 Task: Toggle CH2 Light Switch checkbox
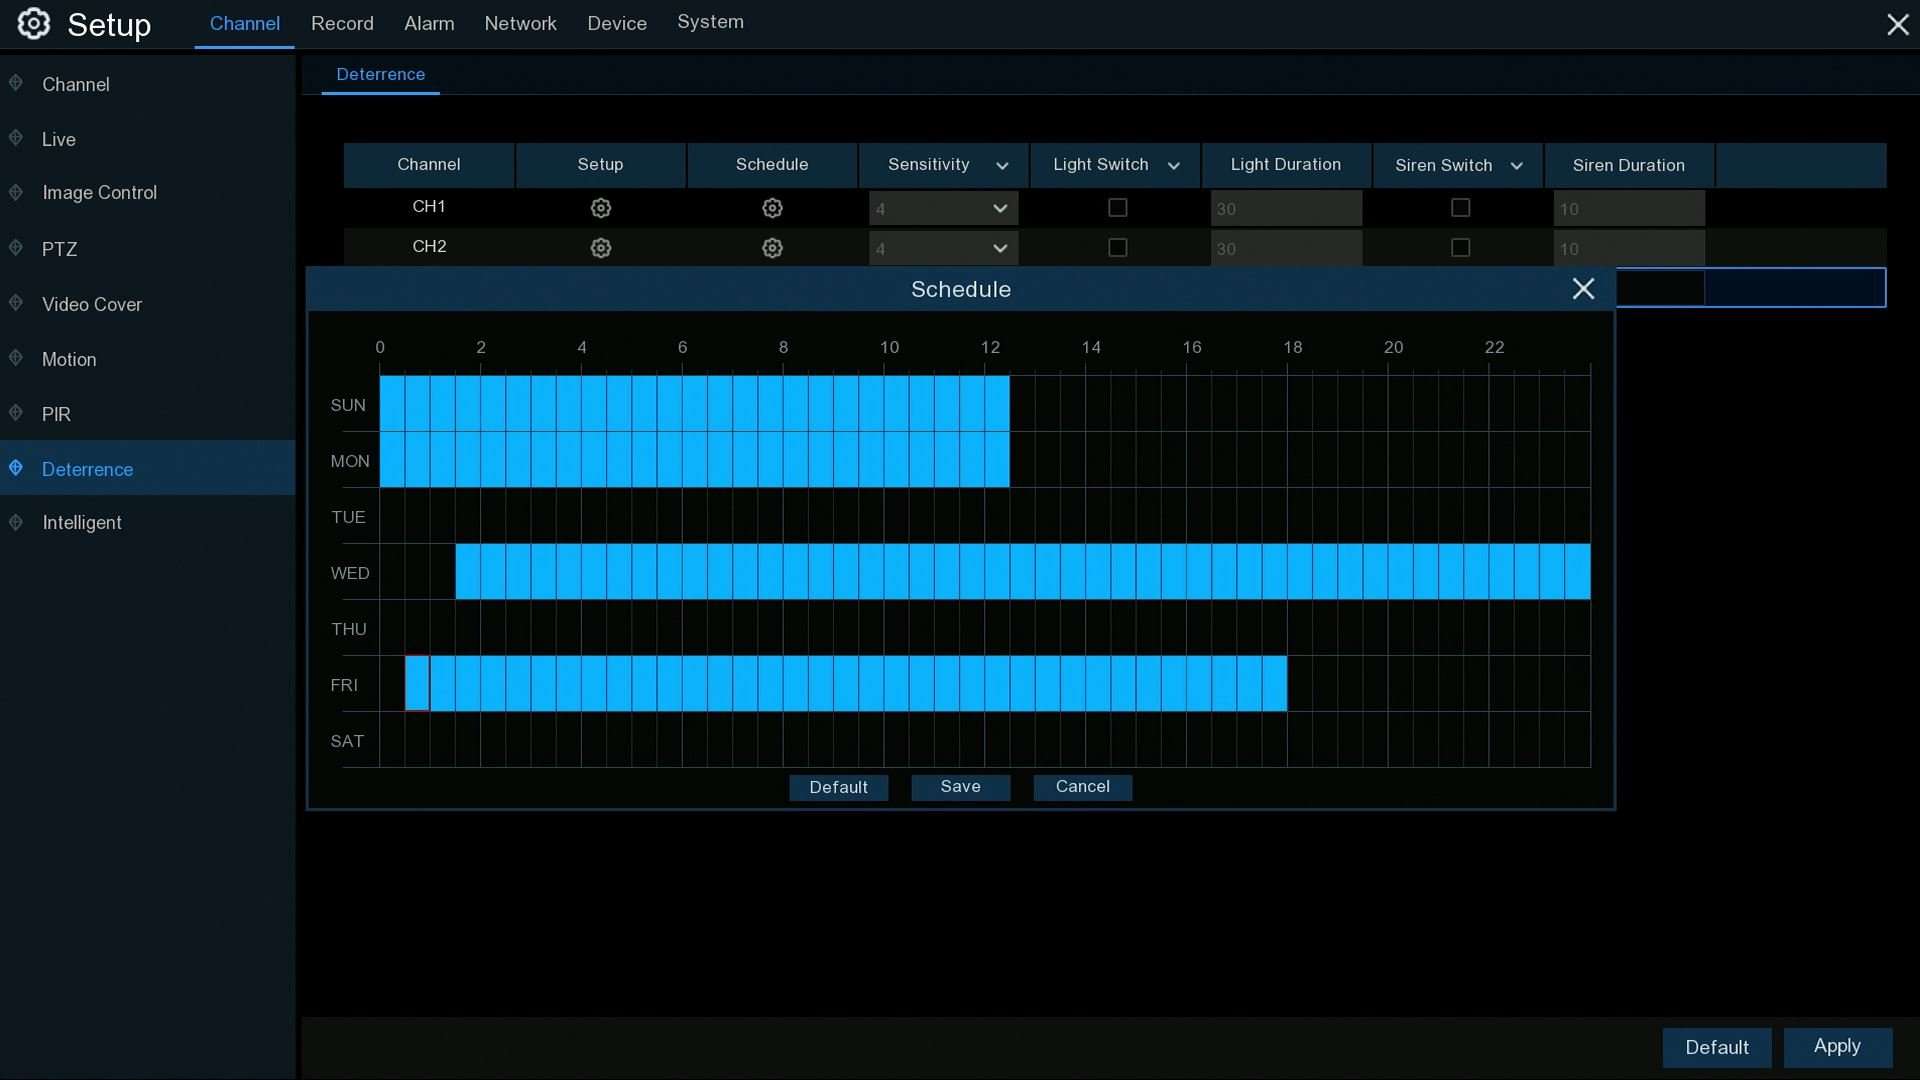coord(1118,248)
